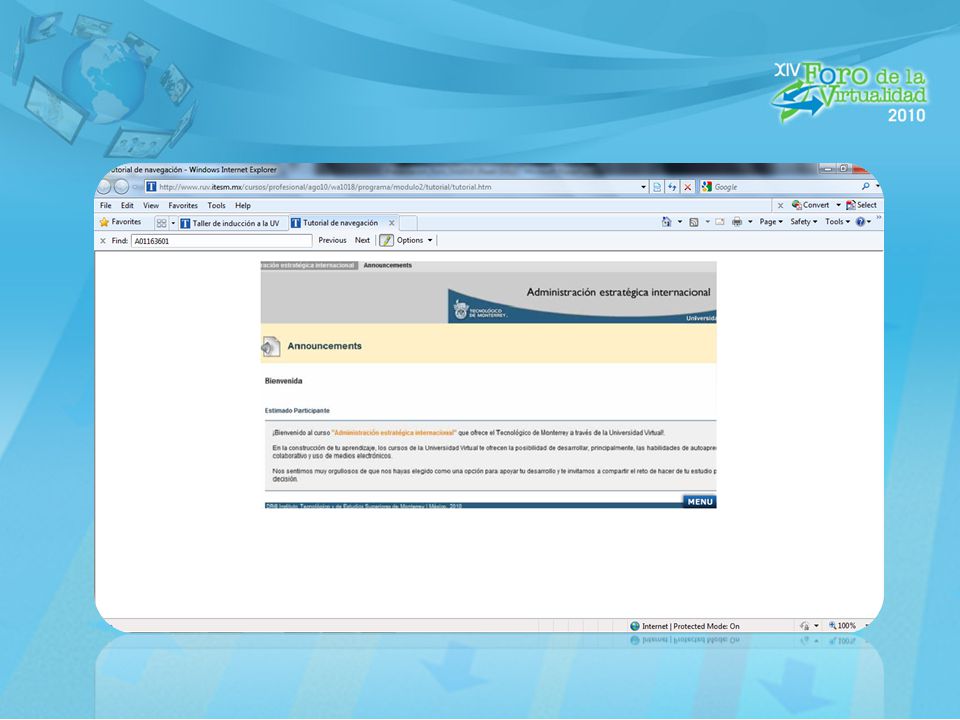Open the Safety dropdown menu
The height and width of the screenshot is (720, 960).
803,222
